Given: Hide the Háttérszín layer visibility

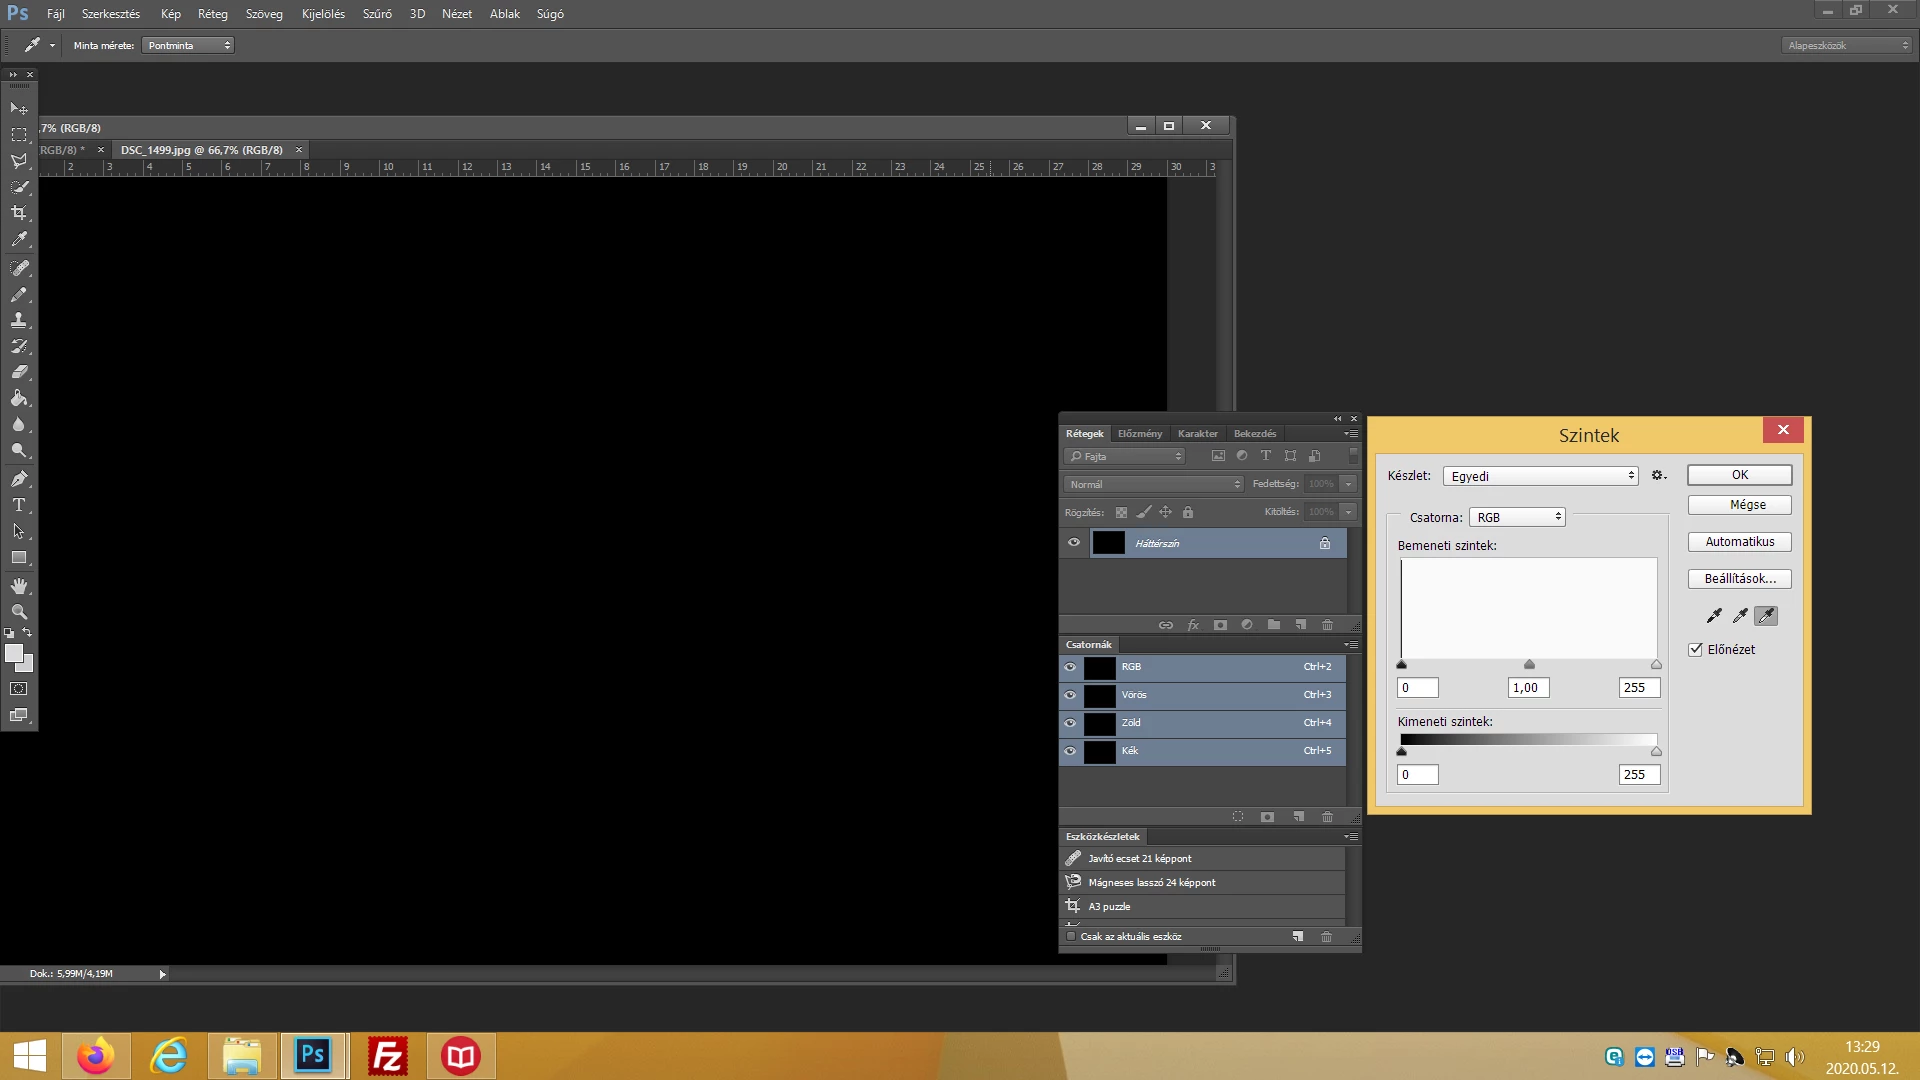Looking at the screenshot, I should click(x=1074, y=543).
